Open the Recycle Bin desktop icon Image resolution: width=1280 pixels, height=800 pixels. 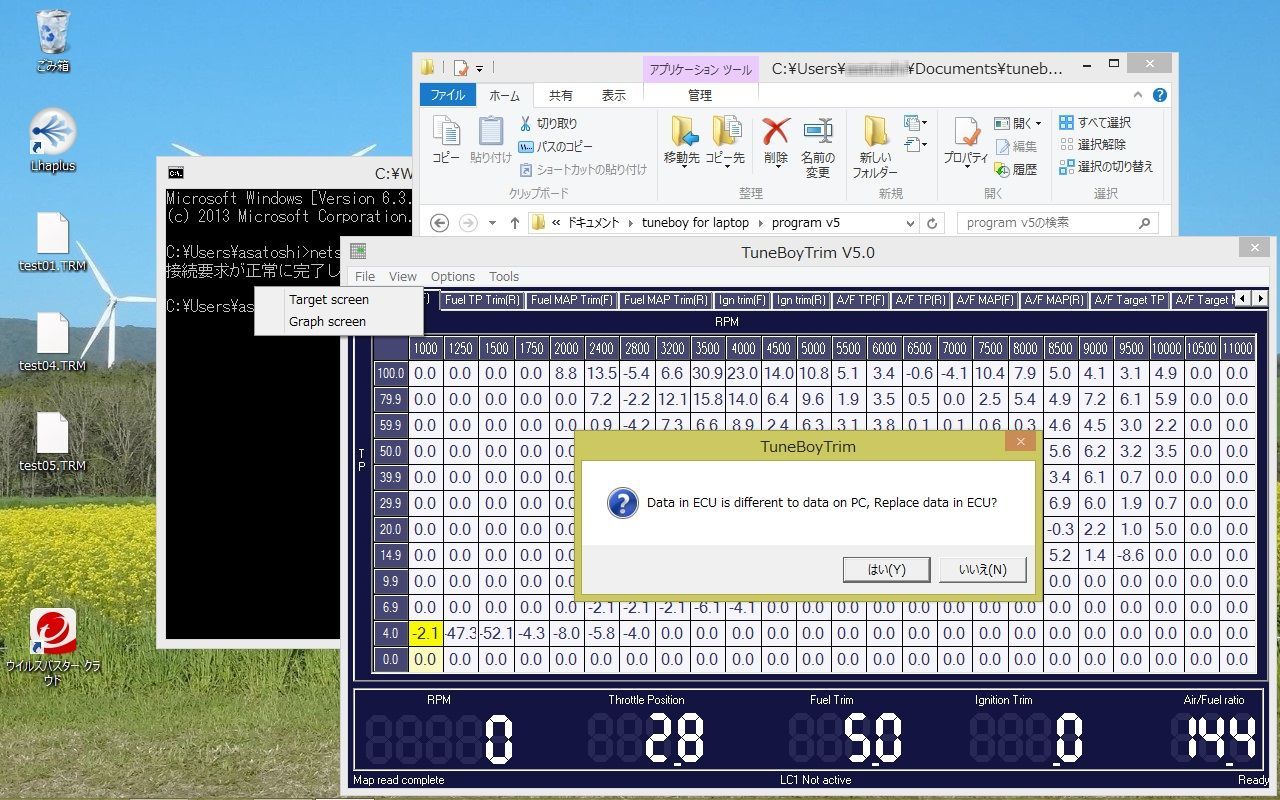pos(52,40)
